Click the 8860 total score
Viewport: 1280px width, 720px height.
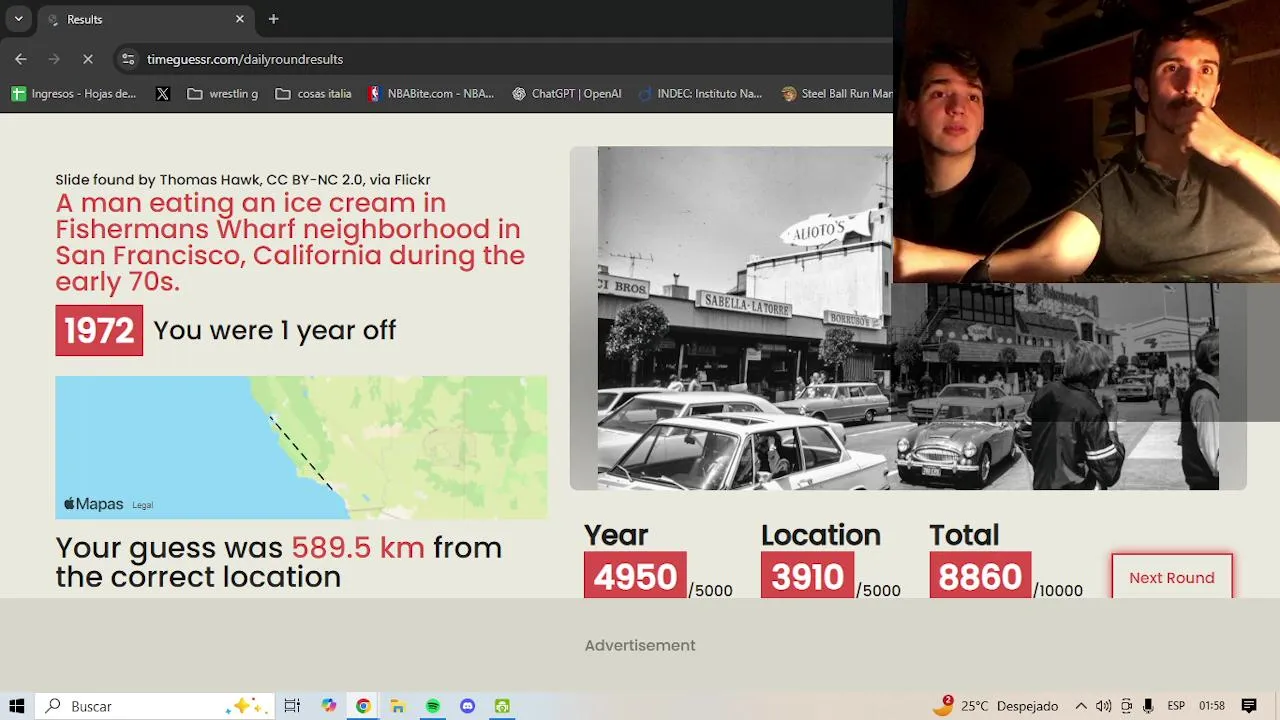pos(980,576)
